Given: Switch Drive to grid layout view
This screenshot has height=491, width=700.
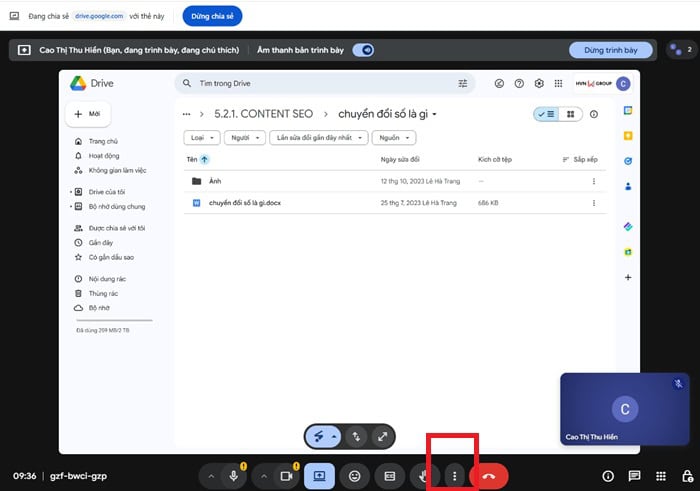Looking at the screenshot, I should pos(570,114).
